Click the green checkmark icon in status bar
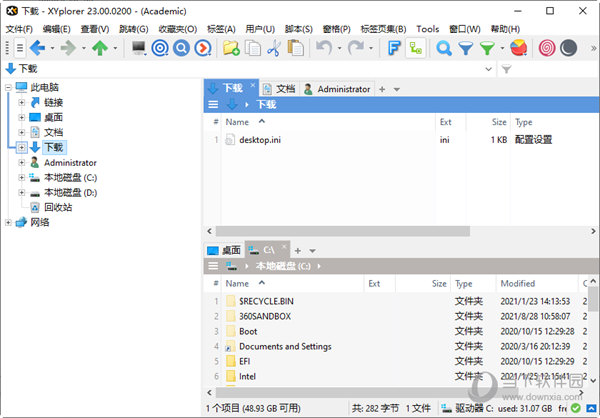Image resolution: width=600 pixels, height=418 pixels. coord(575,408)
